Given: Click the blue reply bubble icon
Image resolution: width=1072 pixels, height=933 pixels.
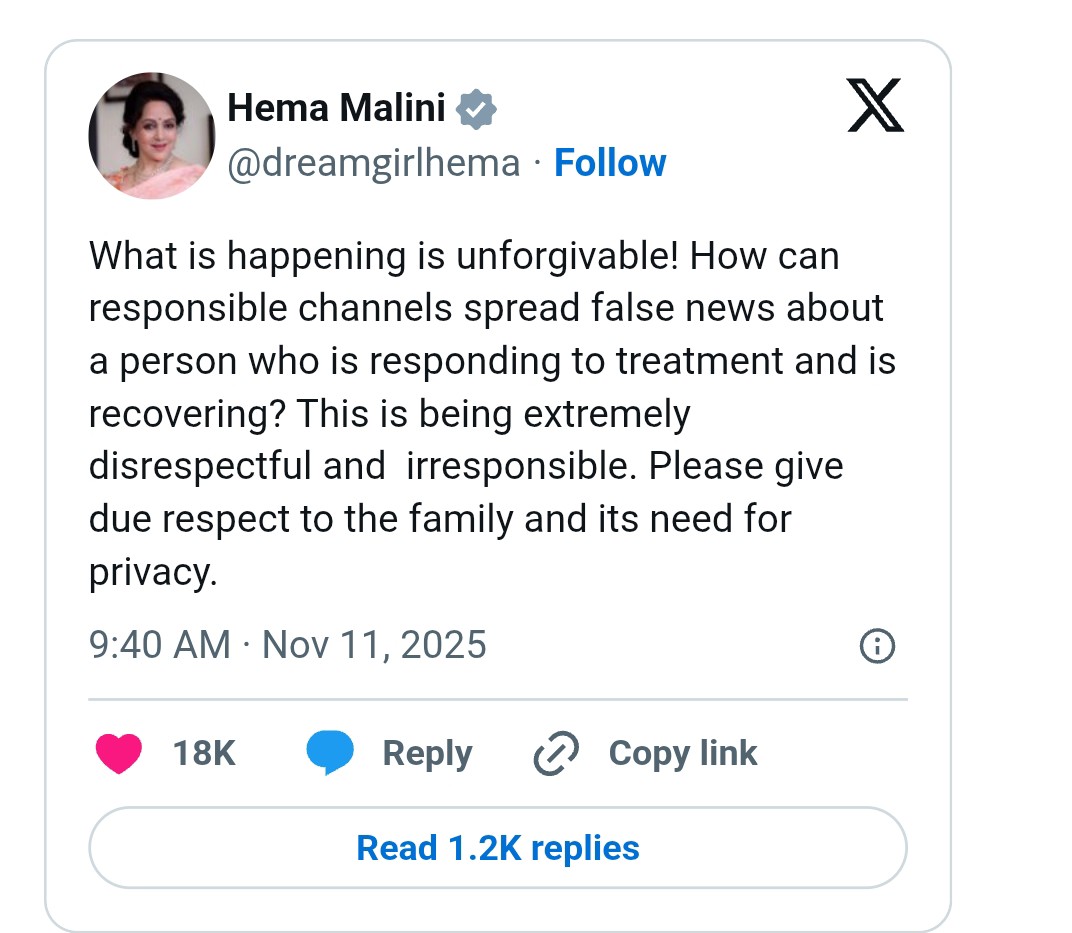Looking at the screenshot, I should pyautogui.click(x=330, y=753).
